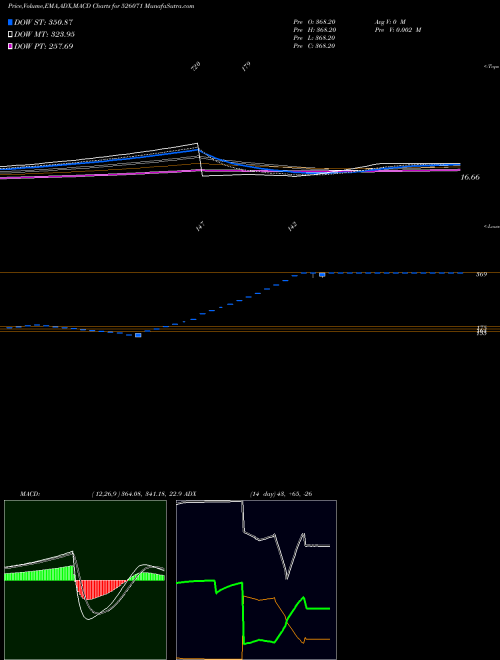Select the 'DOW MT: 323.93' legend text
This screenshot has width=500, height=660.
(44, 35)
